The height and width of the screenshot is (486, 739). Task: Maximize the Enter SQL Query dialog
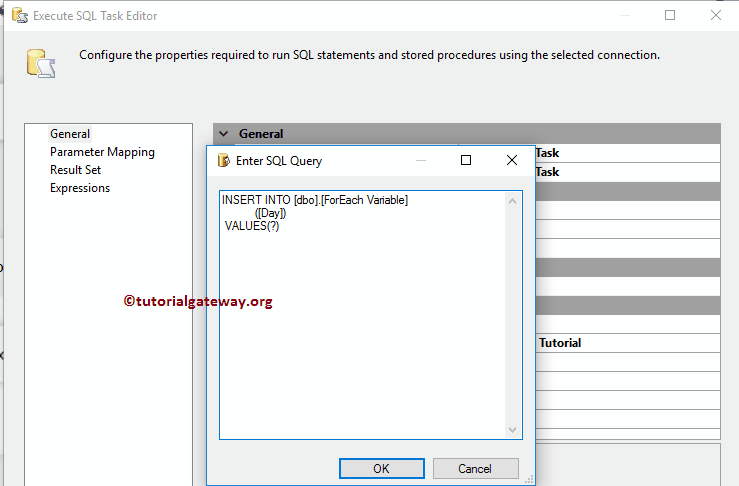(x=466, y=160)
